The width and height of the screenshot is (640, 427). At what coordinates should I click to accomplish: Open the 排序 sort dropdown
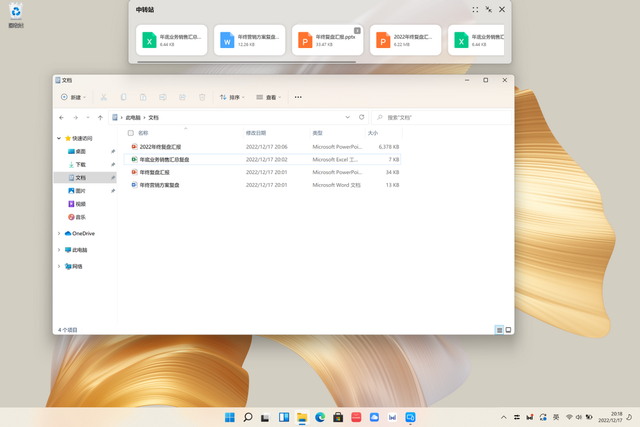(232, 97)
